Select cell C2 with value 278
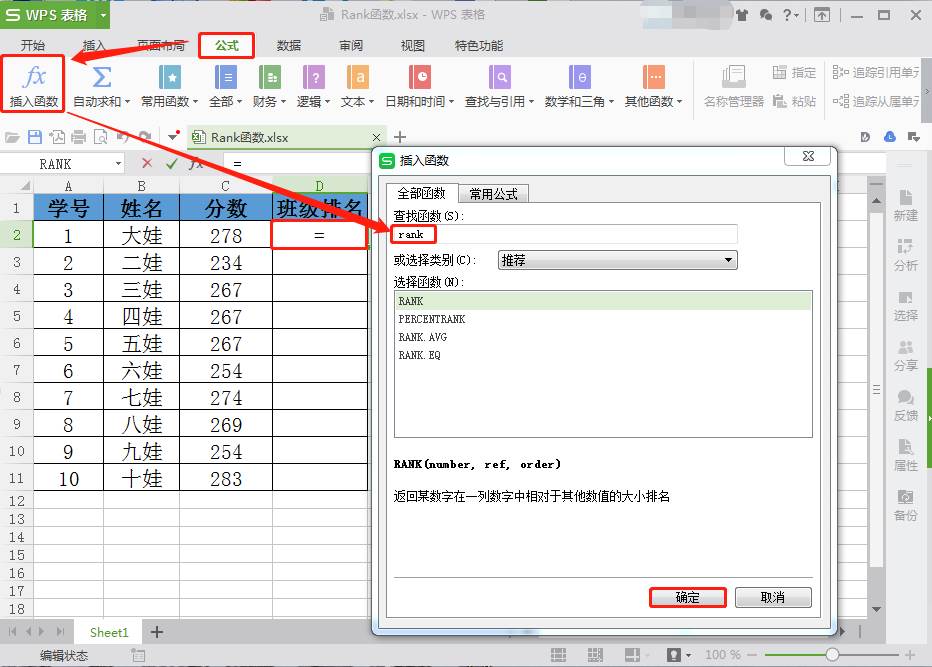The width and height of the screenshot is (932, 667). pos(226,235)
